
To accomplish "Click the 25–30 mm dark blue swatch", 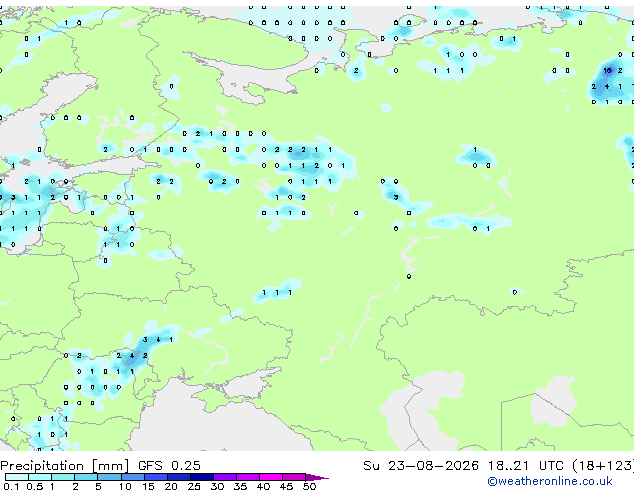I will coord(201,477).
